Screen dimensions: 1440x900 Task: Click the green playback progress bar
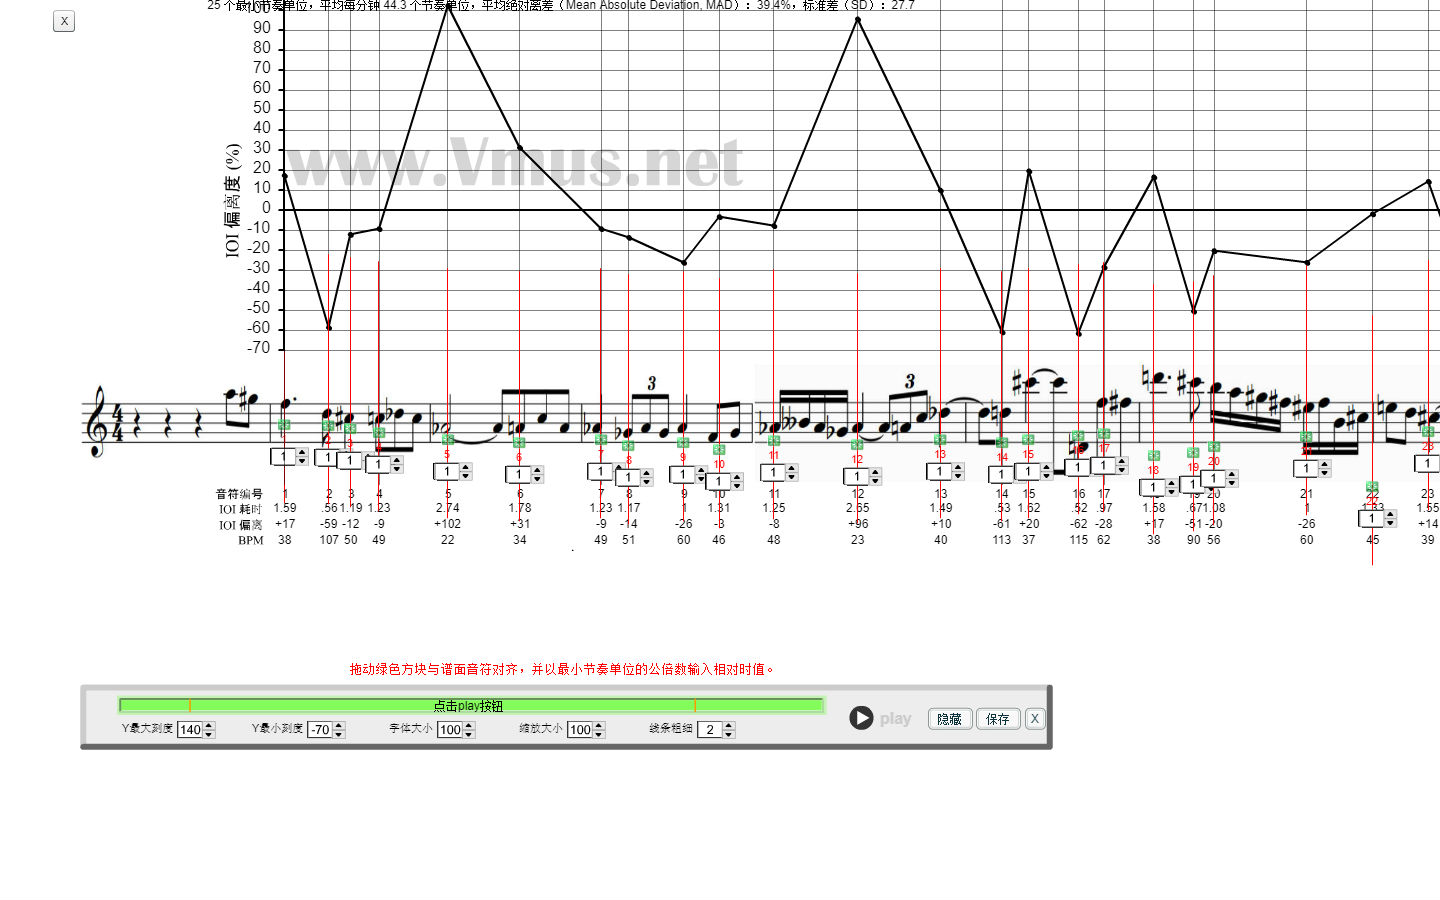point(470,705)
